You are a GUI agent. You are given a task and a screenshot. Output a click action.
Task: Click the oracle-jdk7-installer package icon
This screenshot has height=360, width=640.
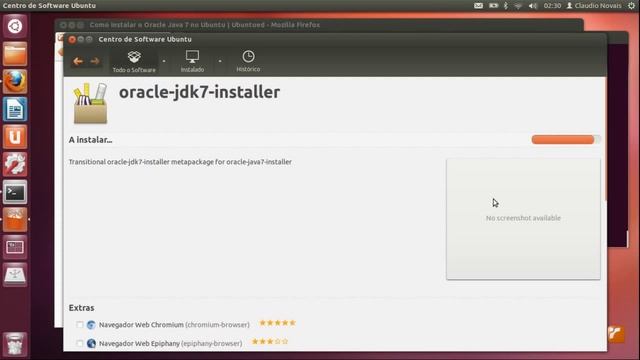[90, 103]
